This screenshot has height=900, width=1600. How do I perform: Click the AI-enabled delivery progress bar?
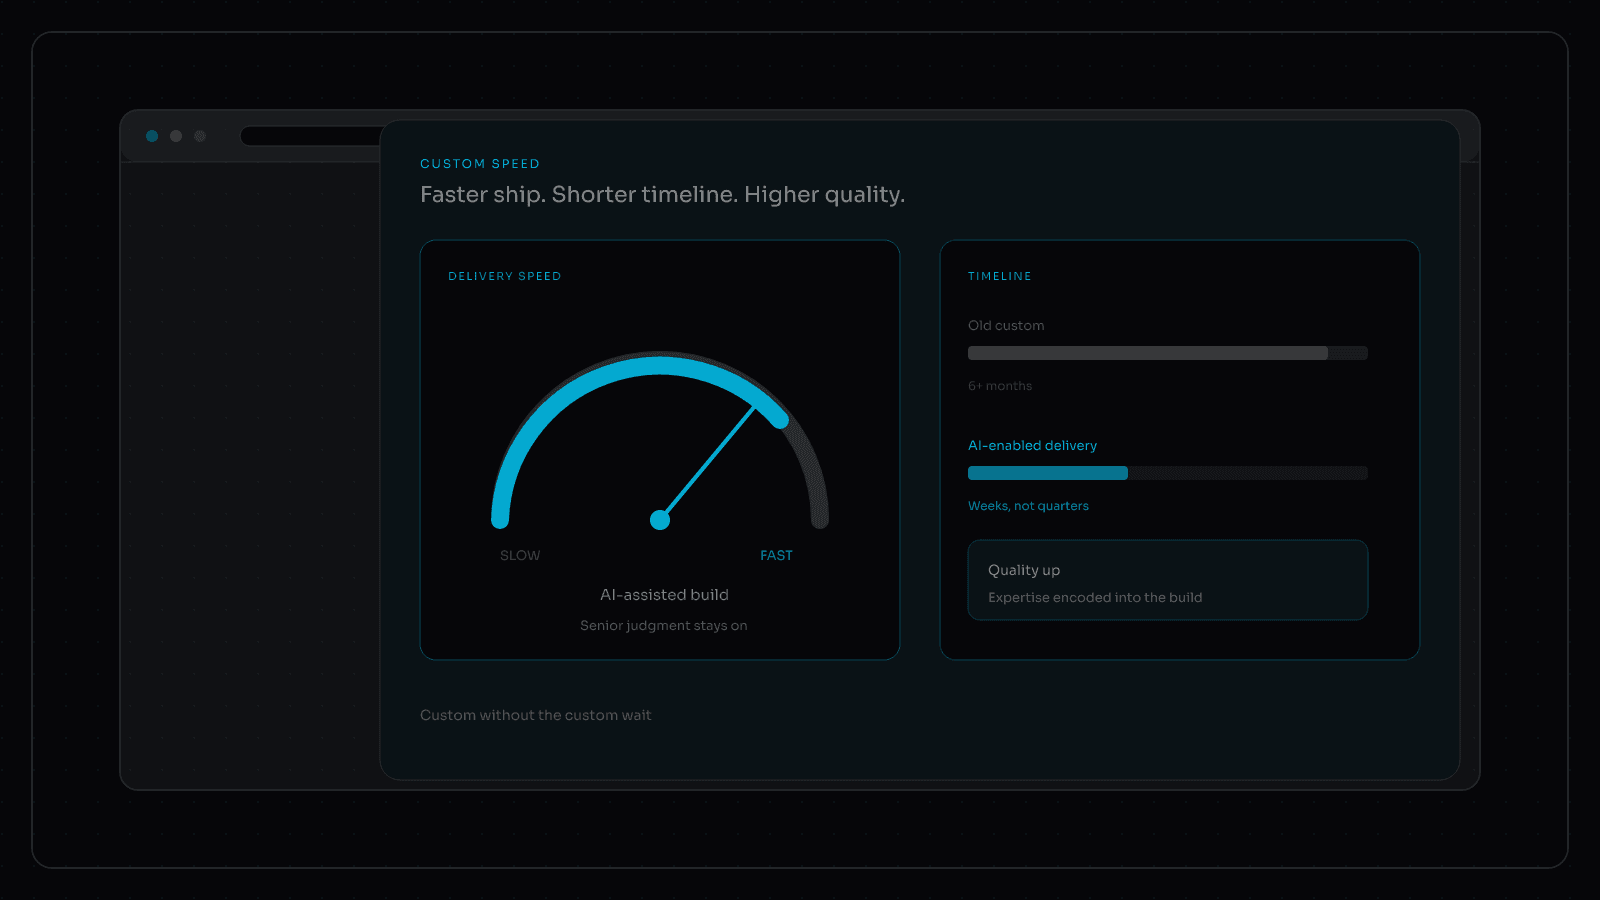(1168, 473)
